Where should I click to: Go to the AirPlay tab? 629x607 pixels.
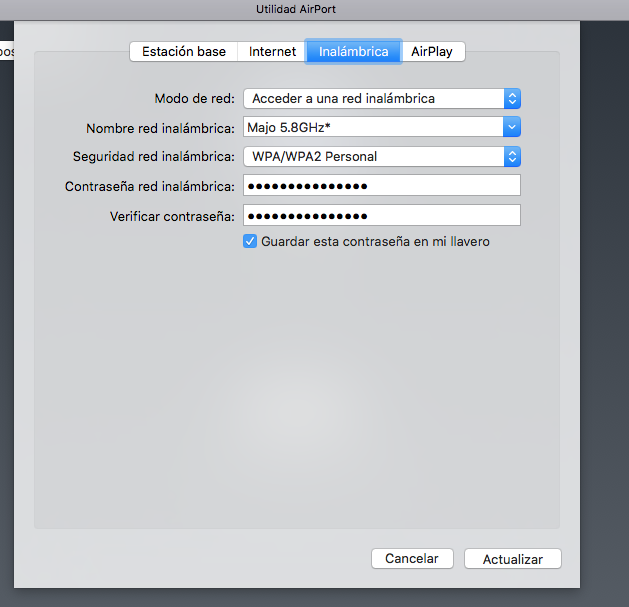pos(432,51)
